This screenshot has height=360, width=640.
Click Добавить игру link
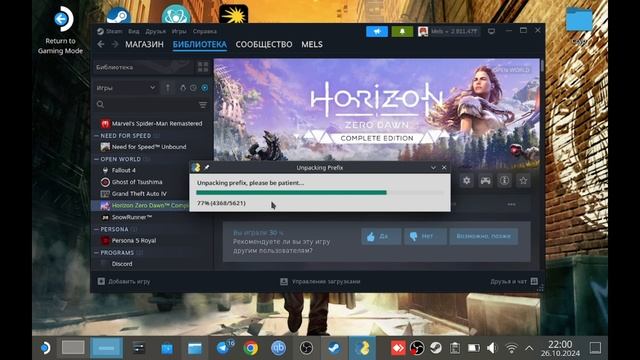(124, 281)
